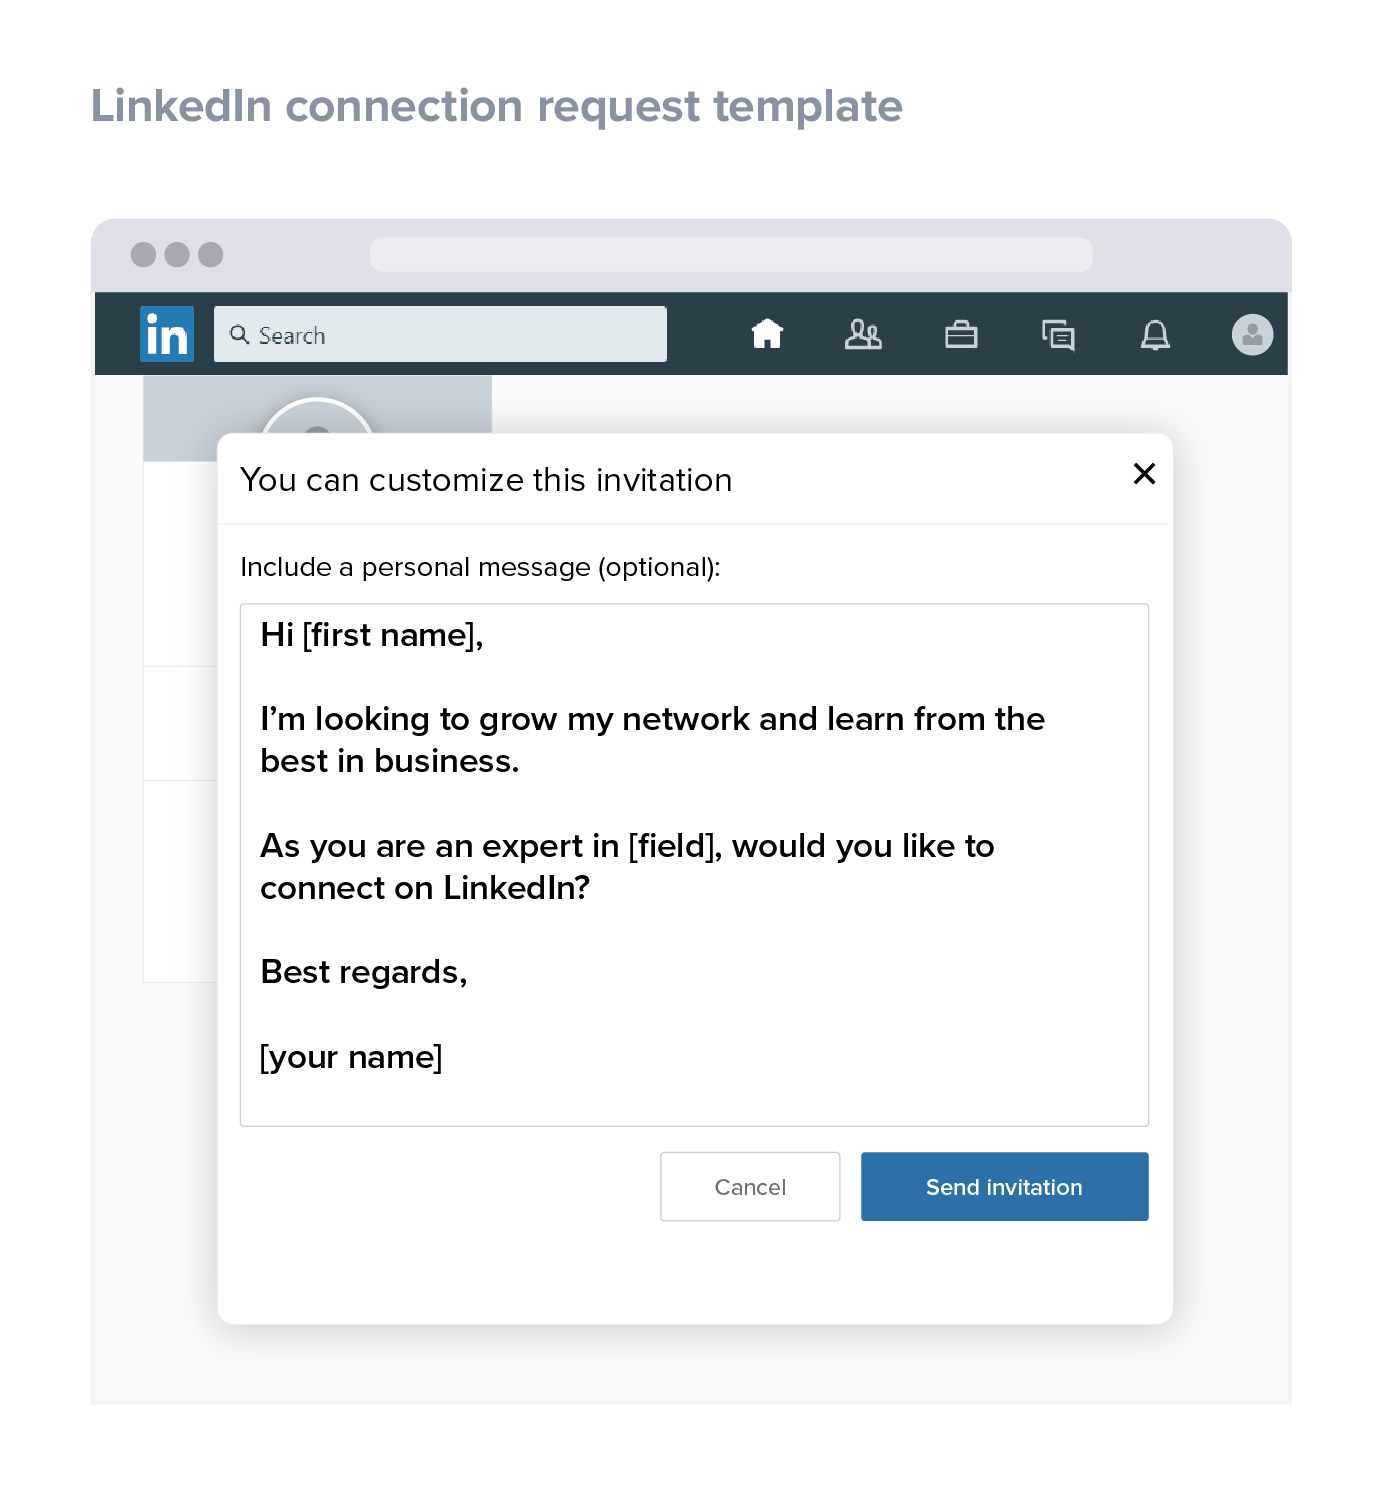Click the magnifier icon in search box
Screen dimensions: 1380x1491
click(x=239, y=334)
